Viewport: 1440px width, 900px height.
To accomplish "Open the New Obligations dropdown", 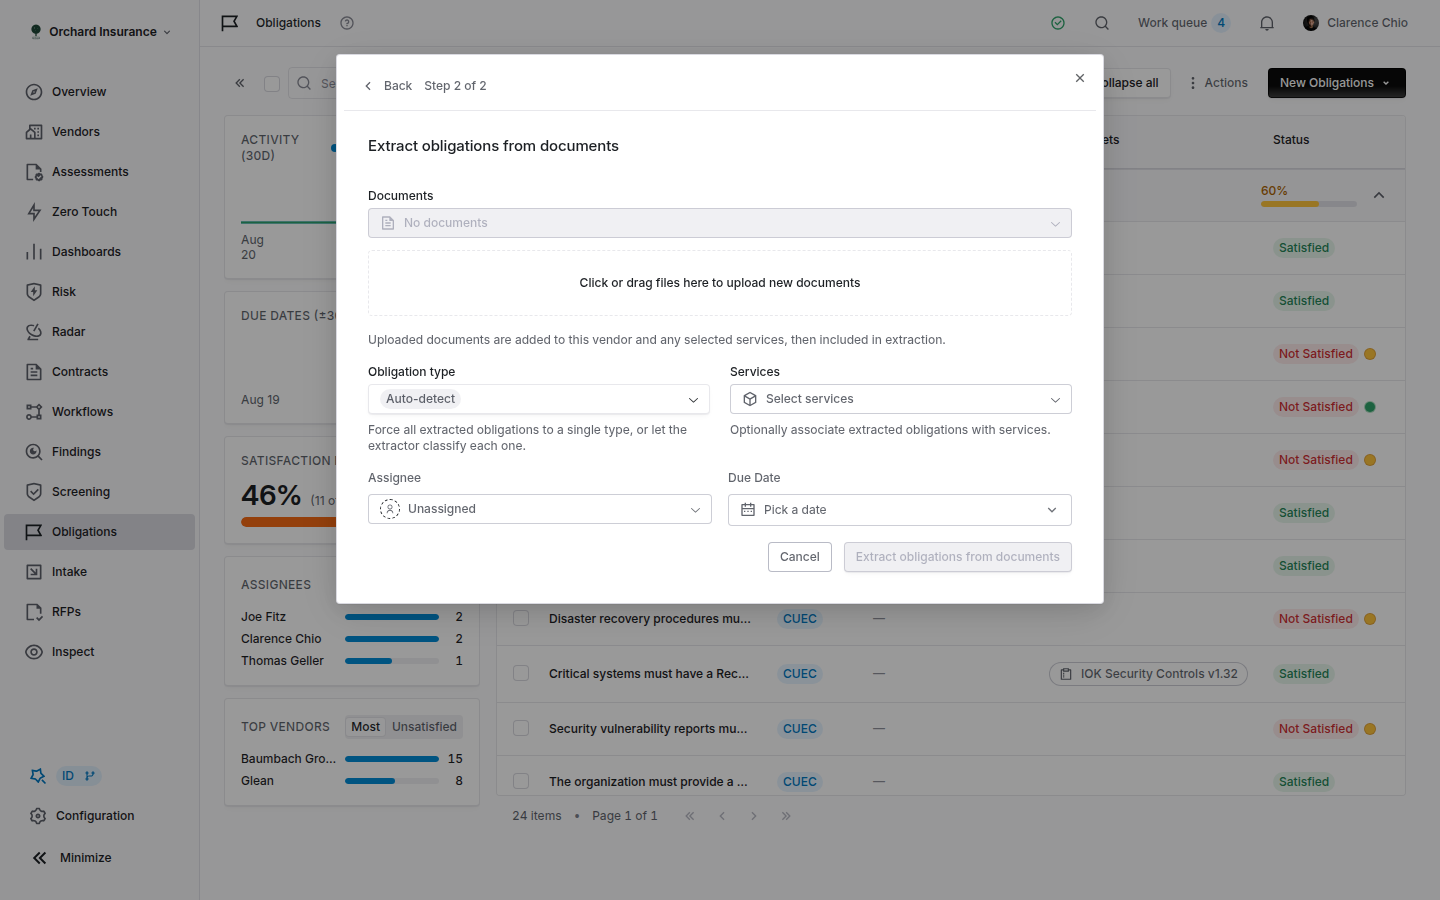I will [1336, 83].
